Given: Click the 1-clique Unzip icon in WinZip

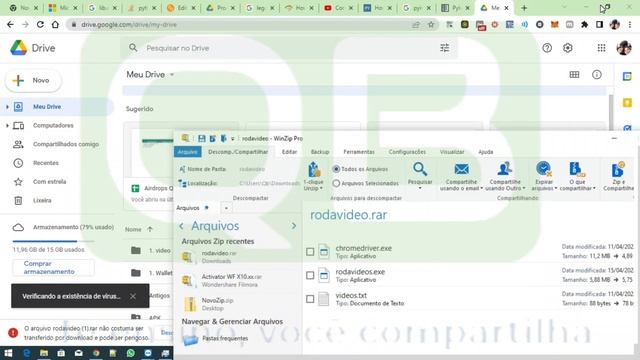Looking at the screenshot, I should coord(313,169).
